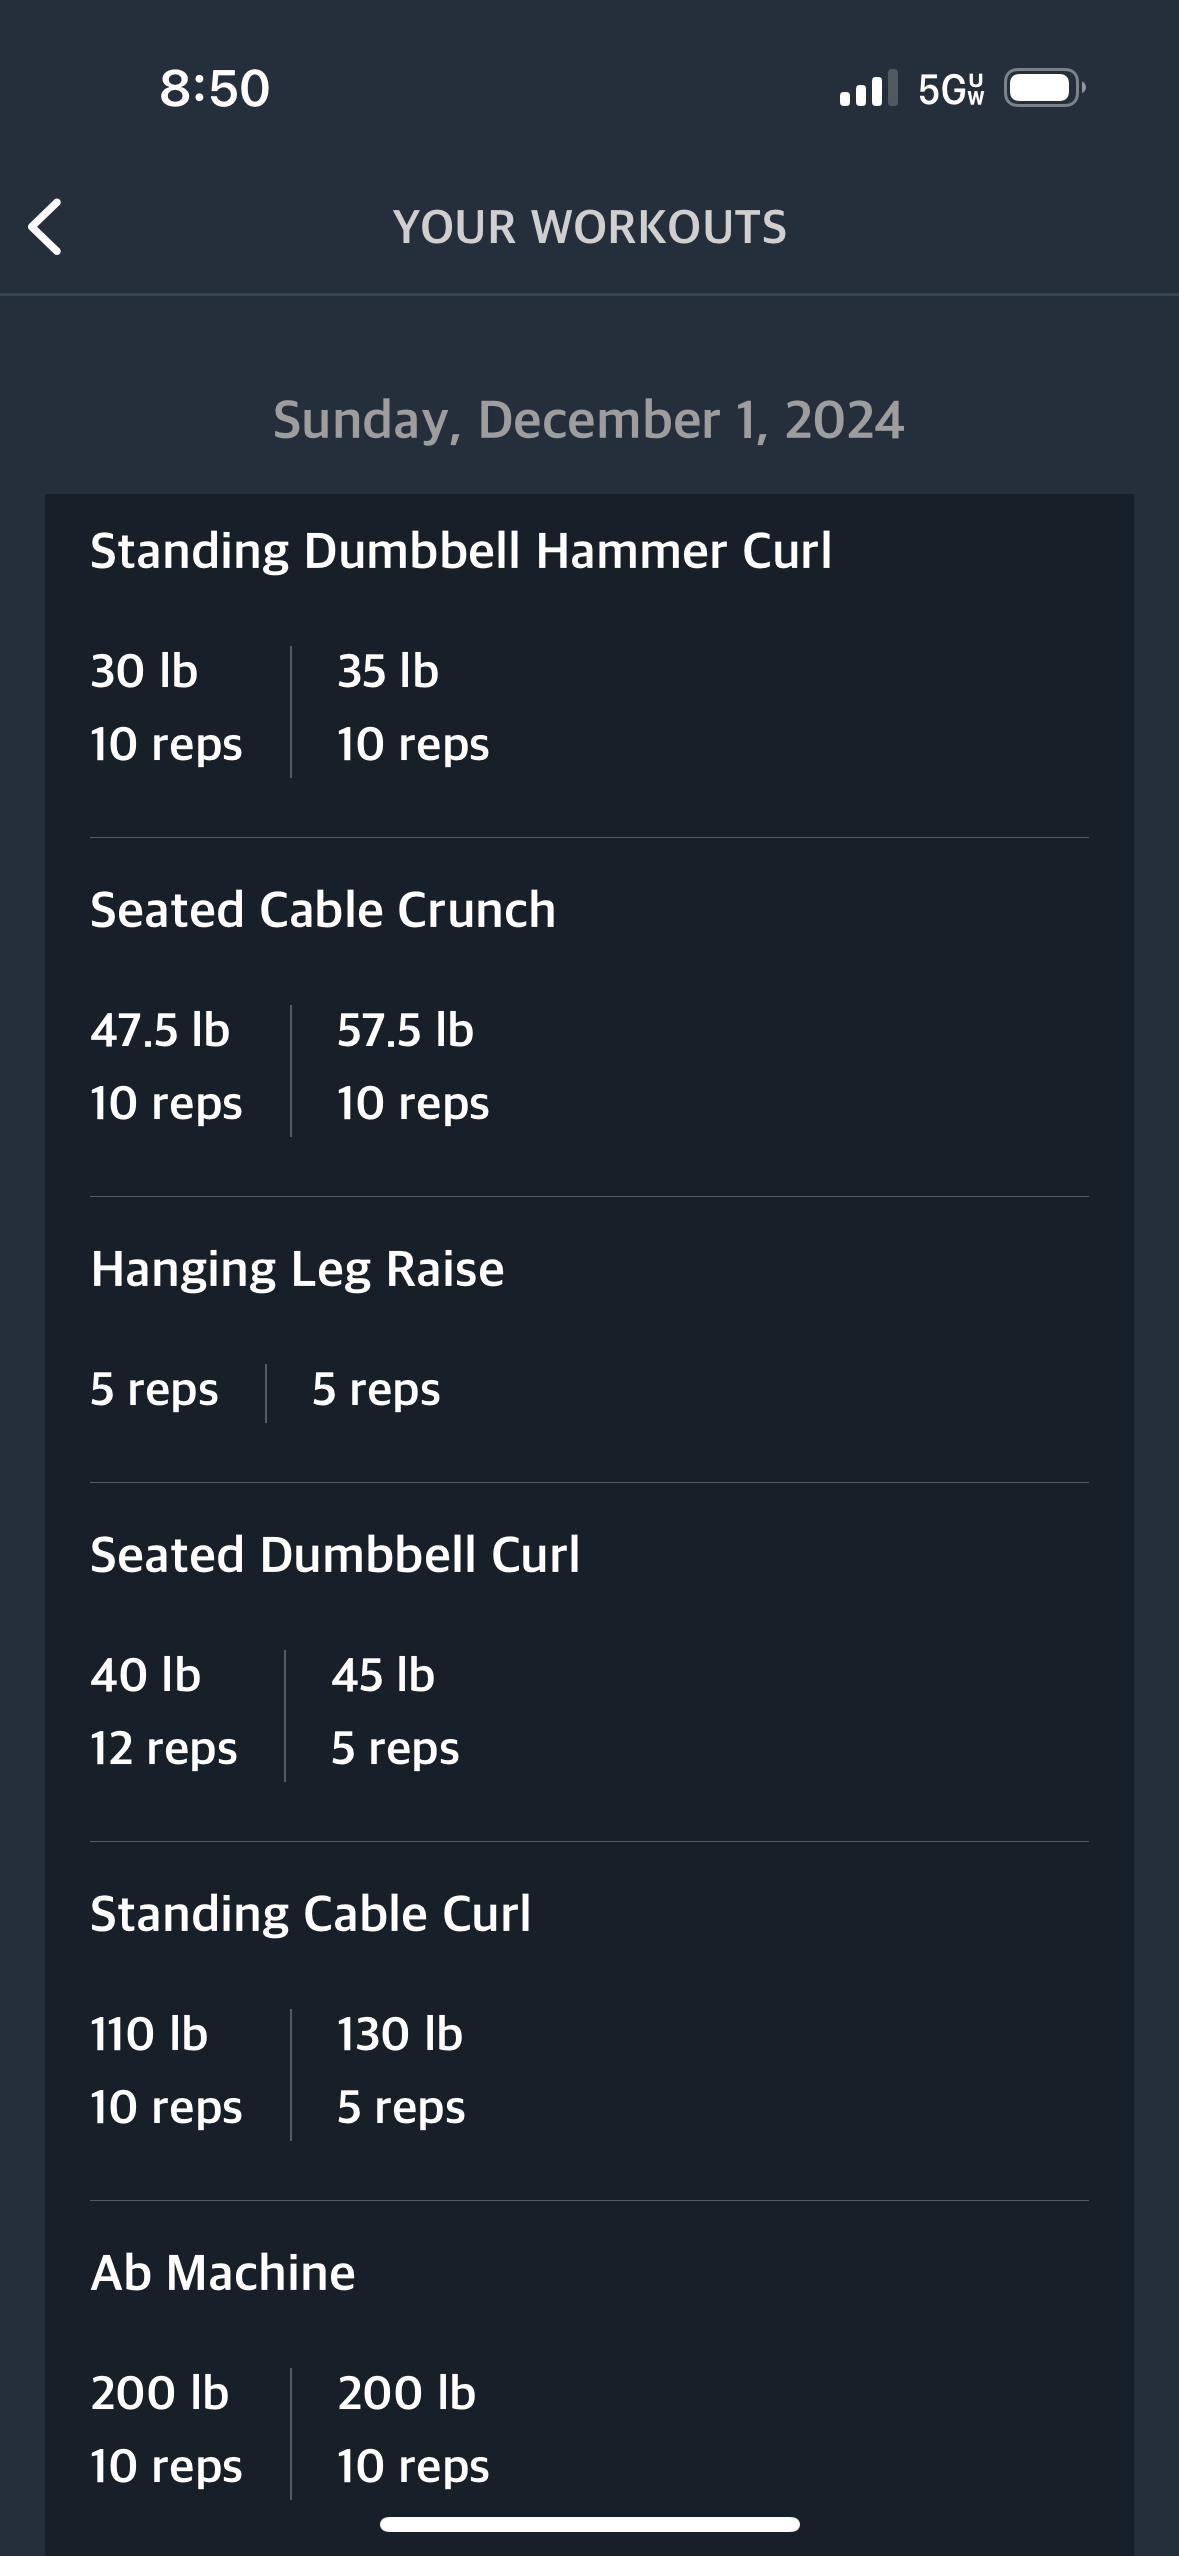
Task: Tap the 8:50 clock in status bar
Action: [x=215, y=88]
